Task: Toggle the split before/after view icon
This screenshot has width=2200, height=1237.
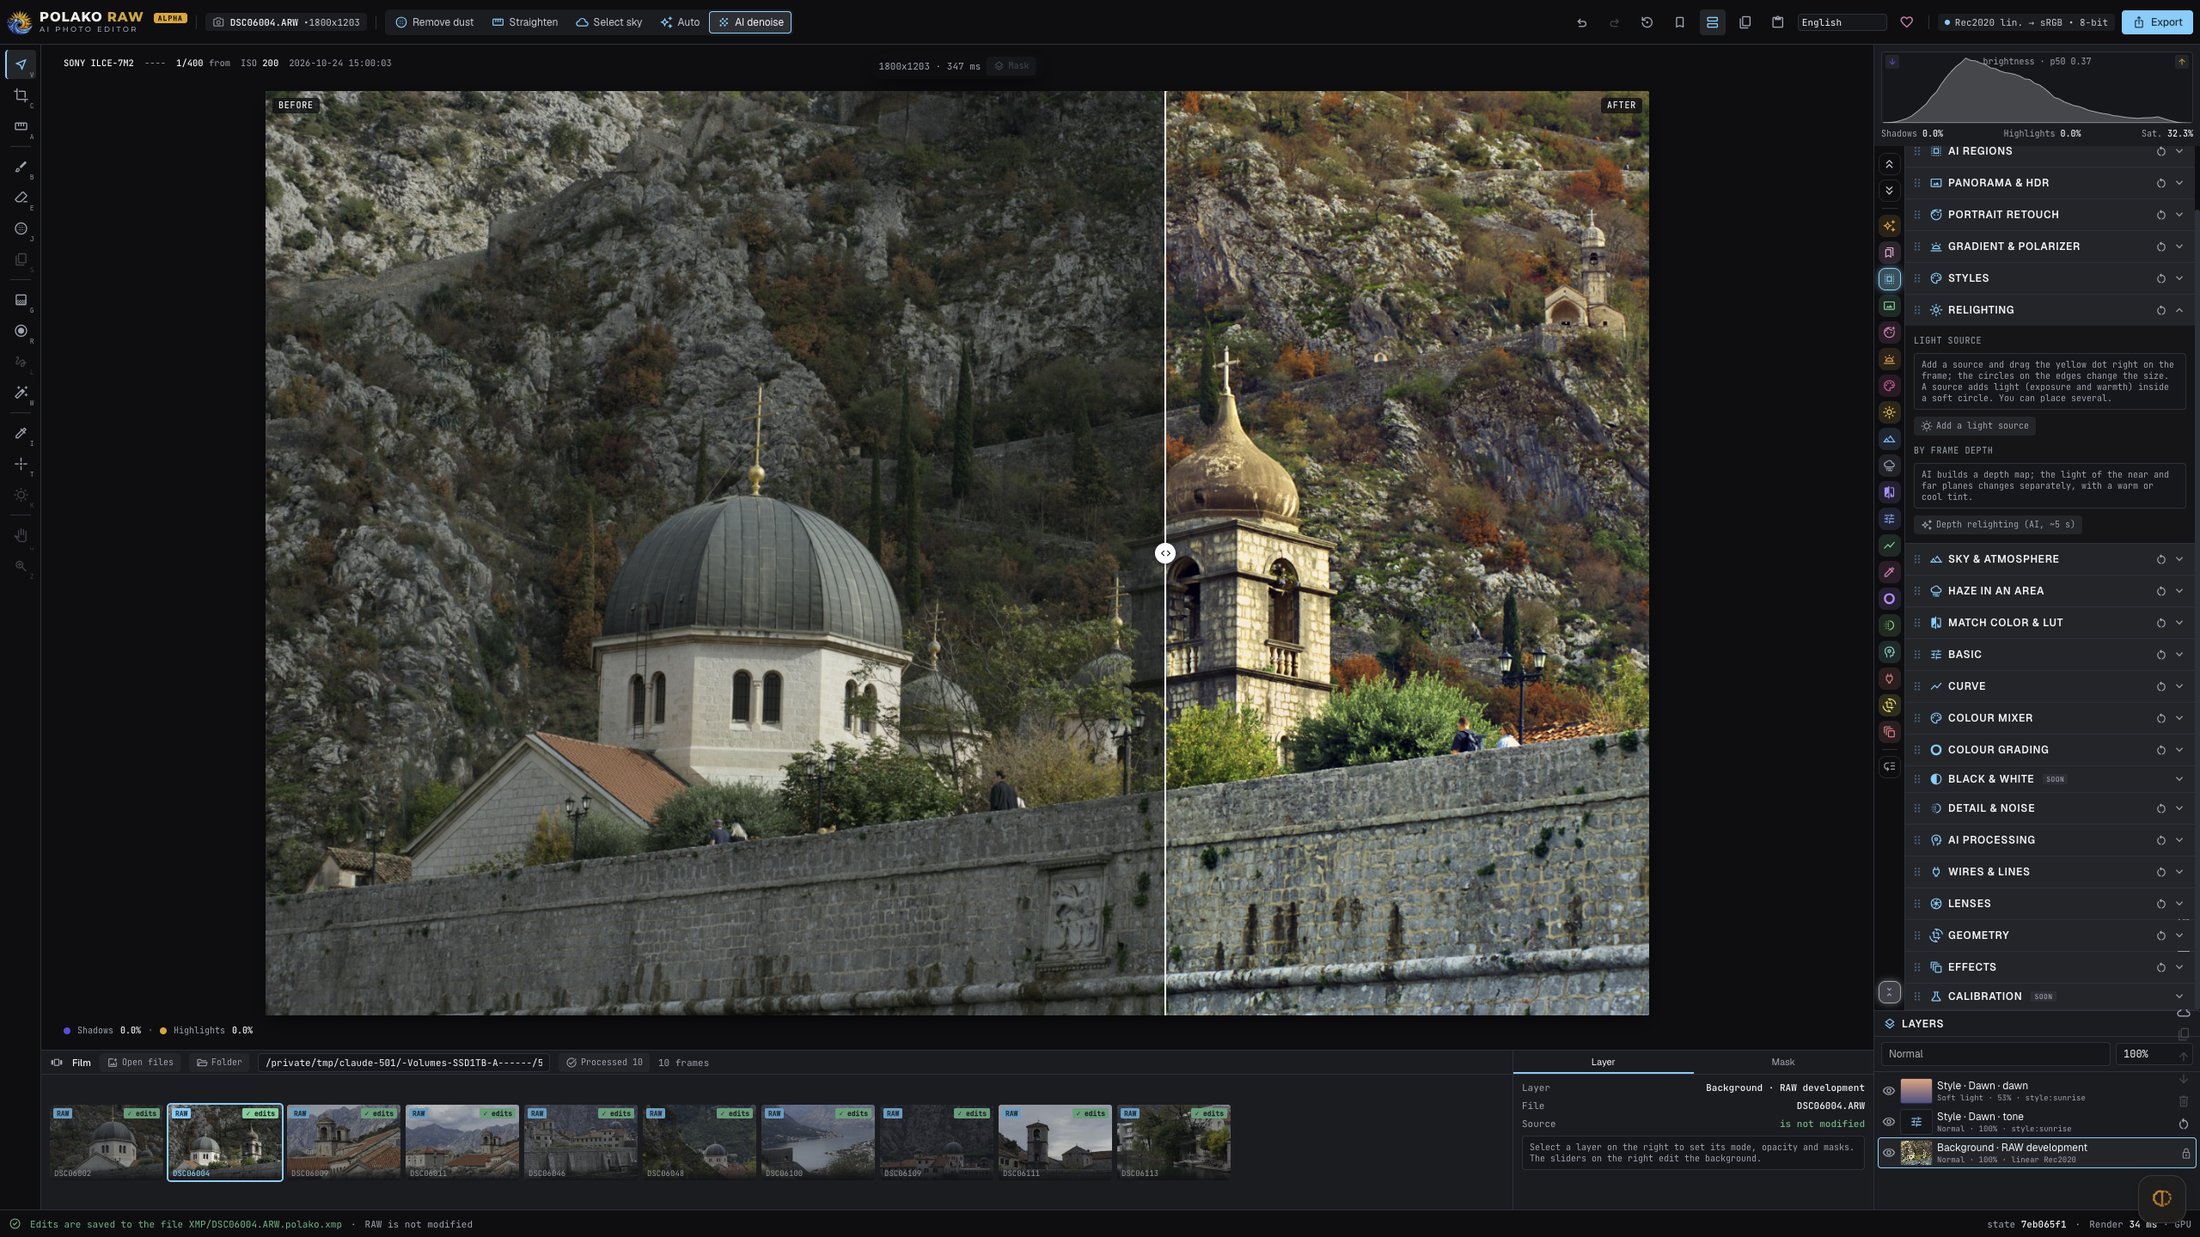Action: tap(1713, 22)
